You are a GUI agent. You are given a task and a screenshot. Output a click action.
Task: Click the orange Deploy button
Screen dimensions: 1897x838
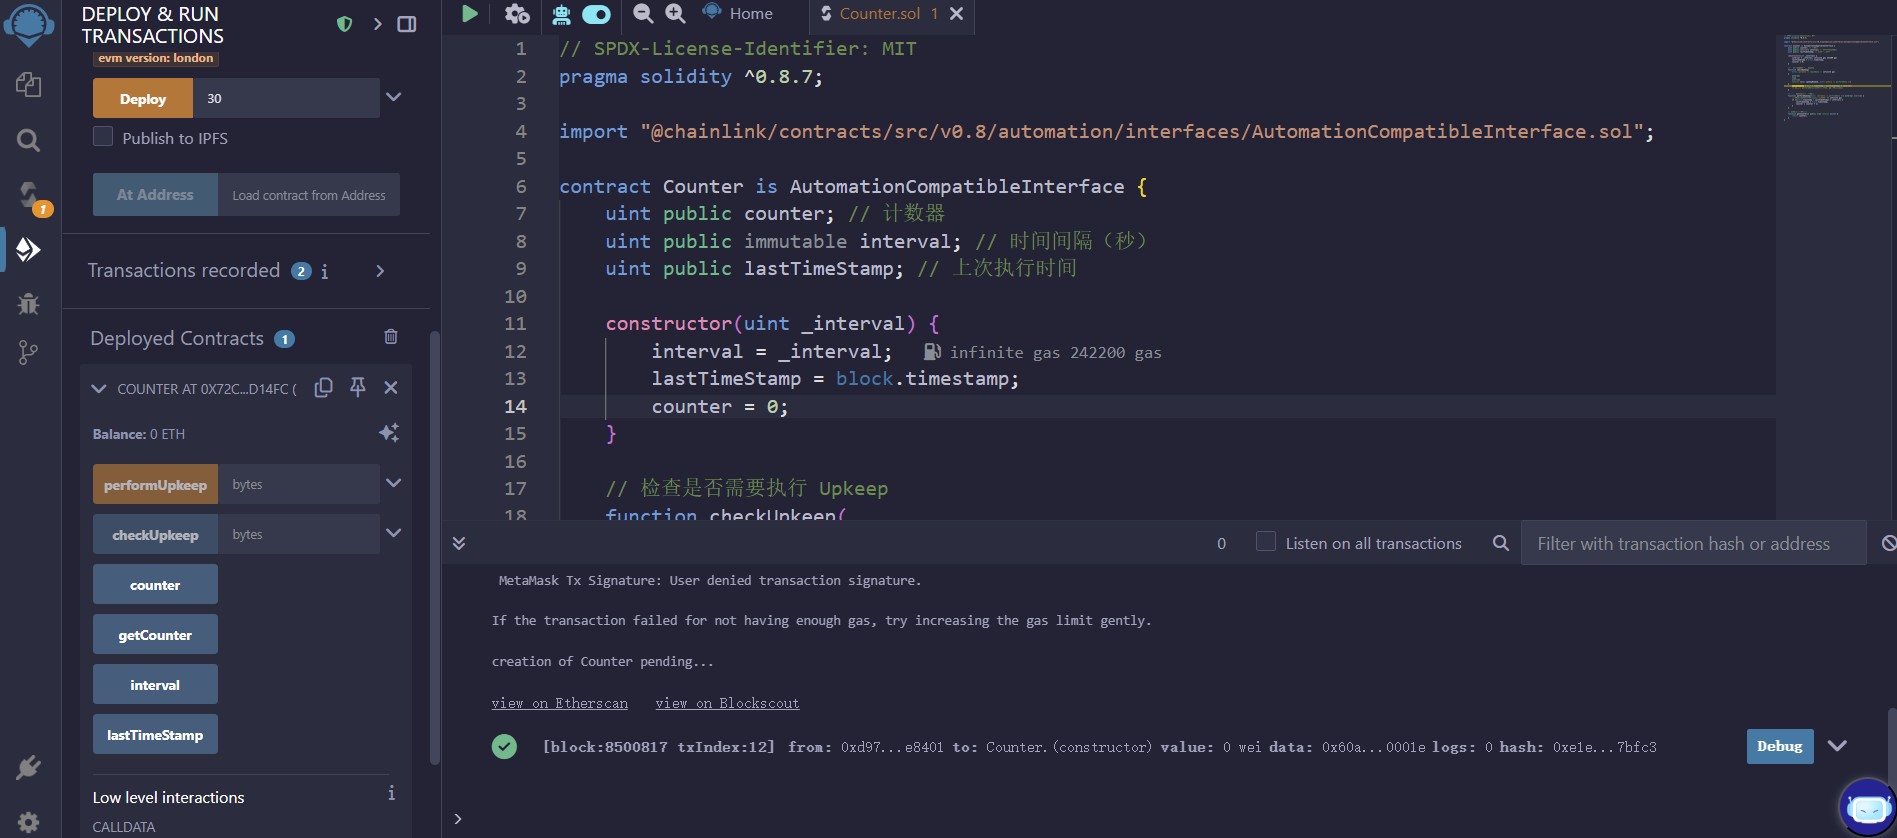click(143, 98)
